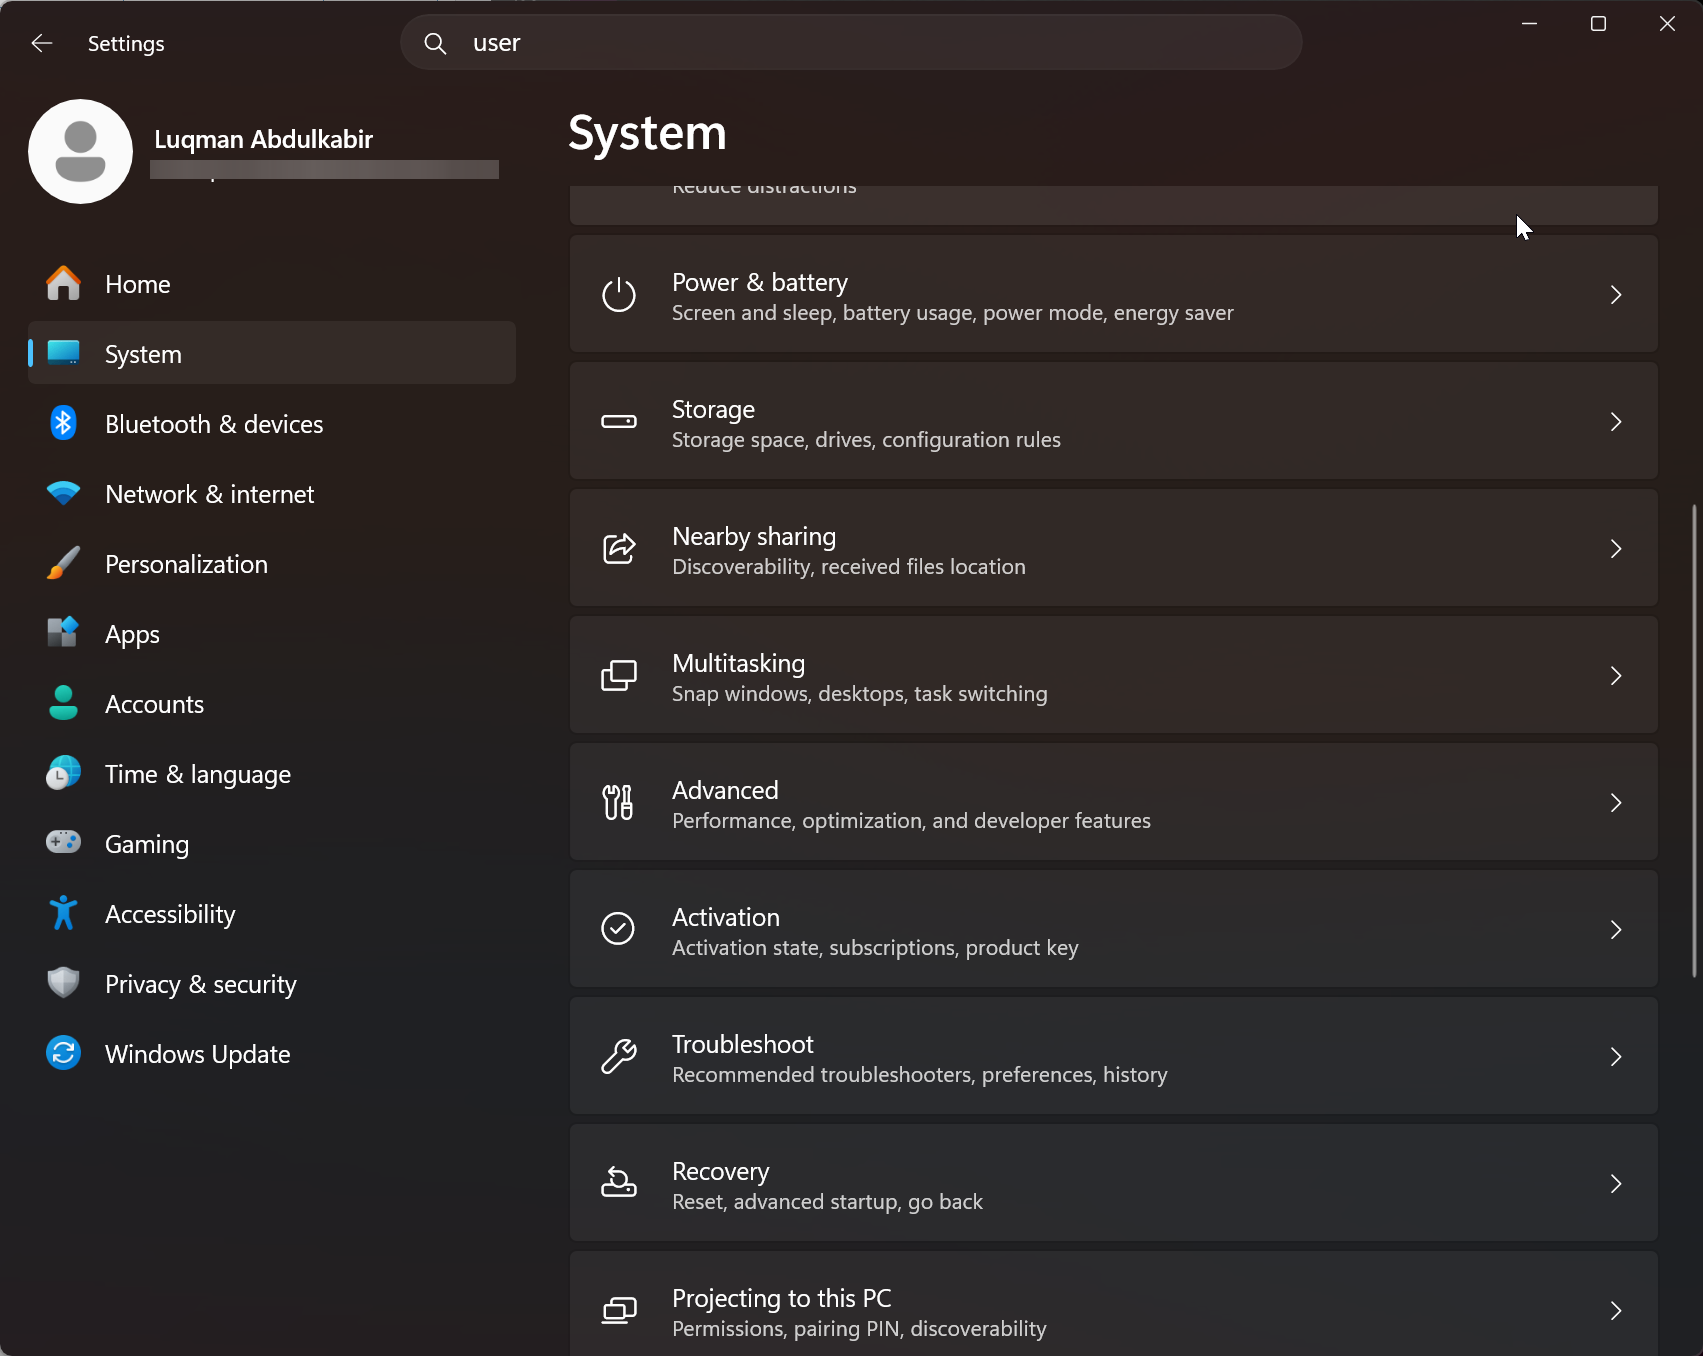Expand Power & battery with its chevron
This screenshot has height=1356, width=1703.
coord(1616,295)
